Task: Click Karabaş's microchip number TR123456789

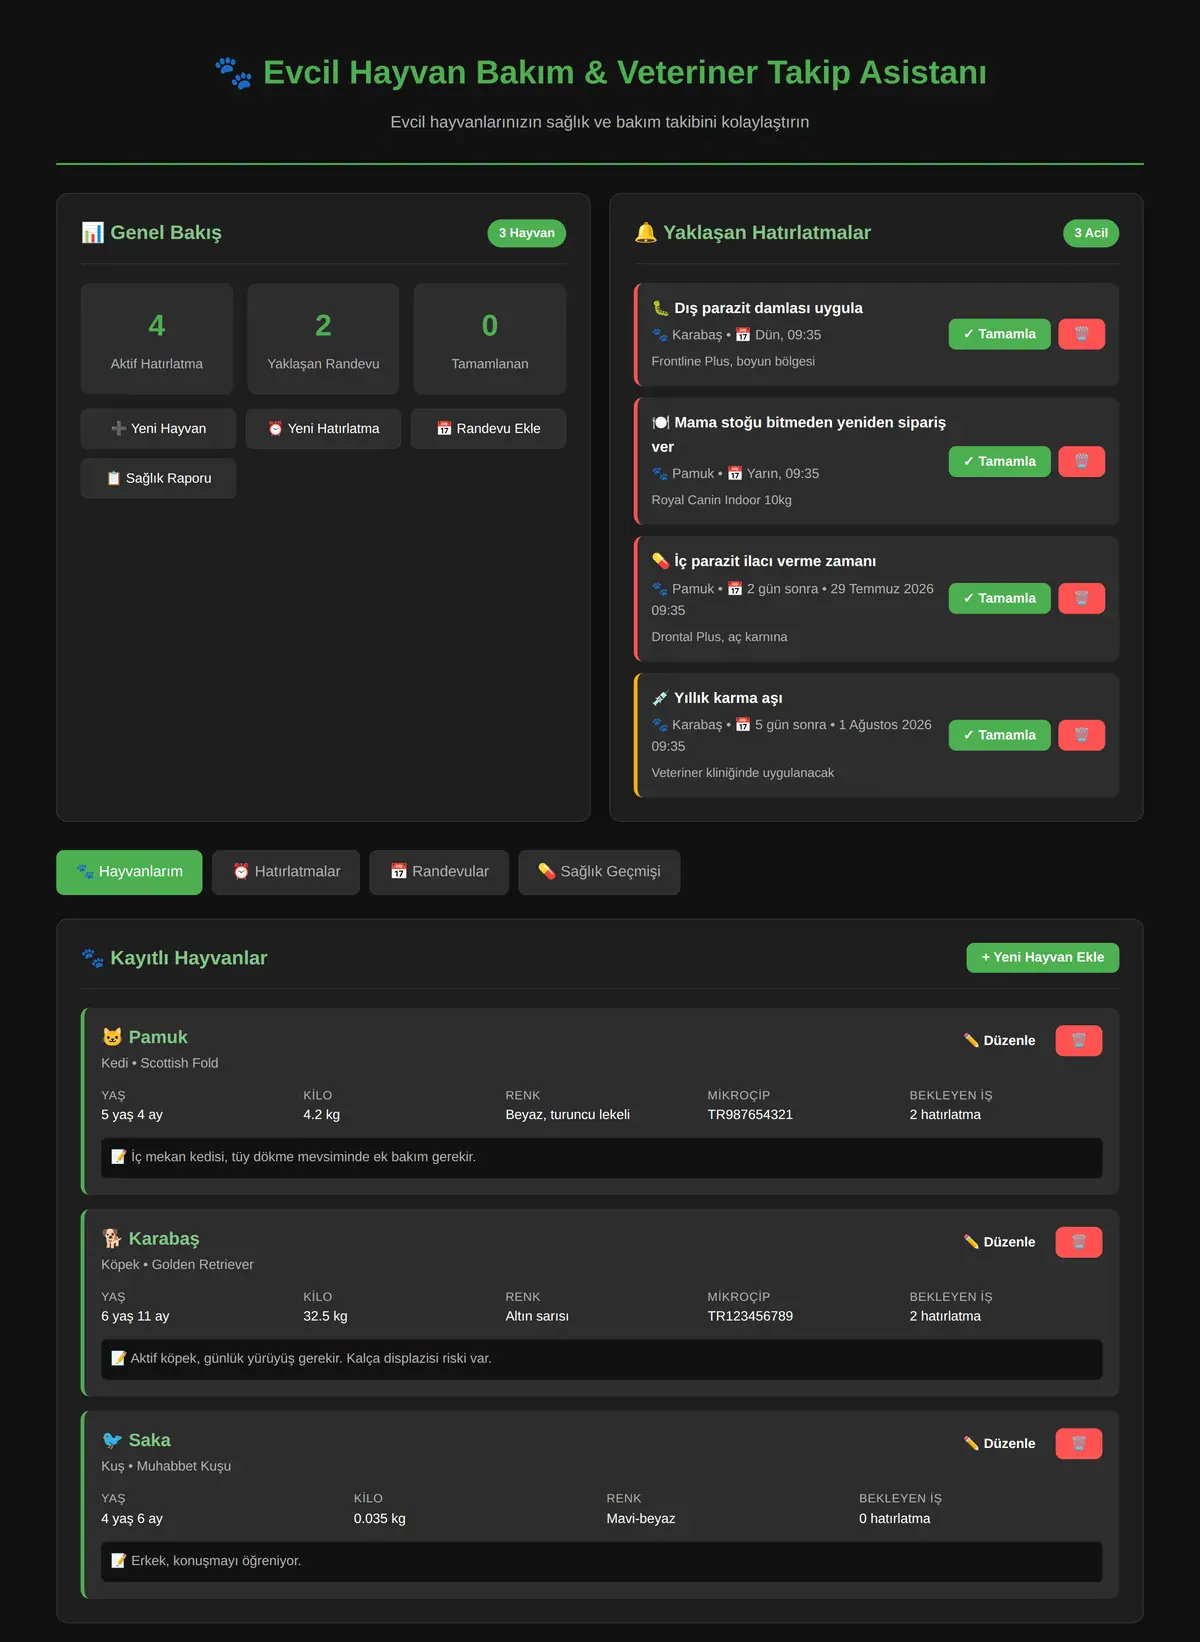Action: coord(750,1316)
